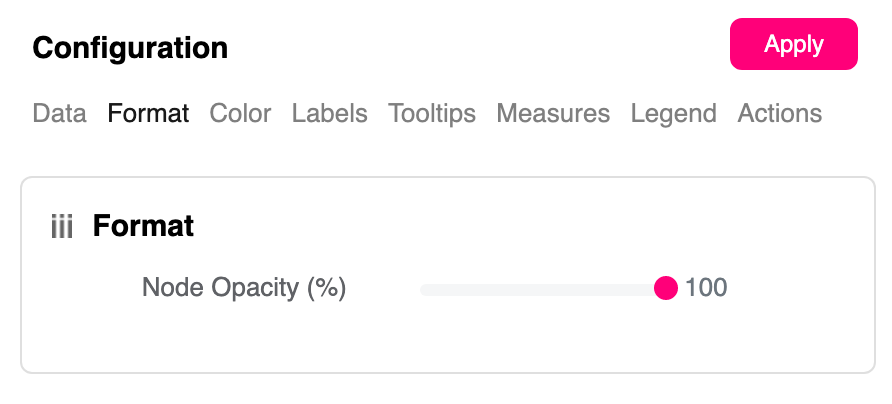Click the slider track at three-quarters opacity
Screen dimensions: 892x404
tap(605, 290)
